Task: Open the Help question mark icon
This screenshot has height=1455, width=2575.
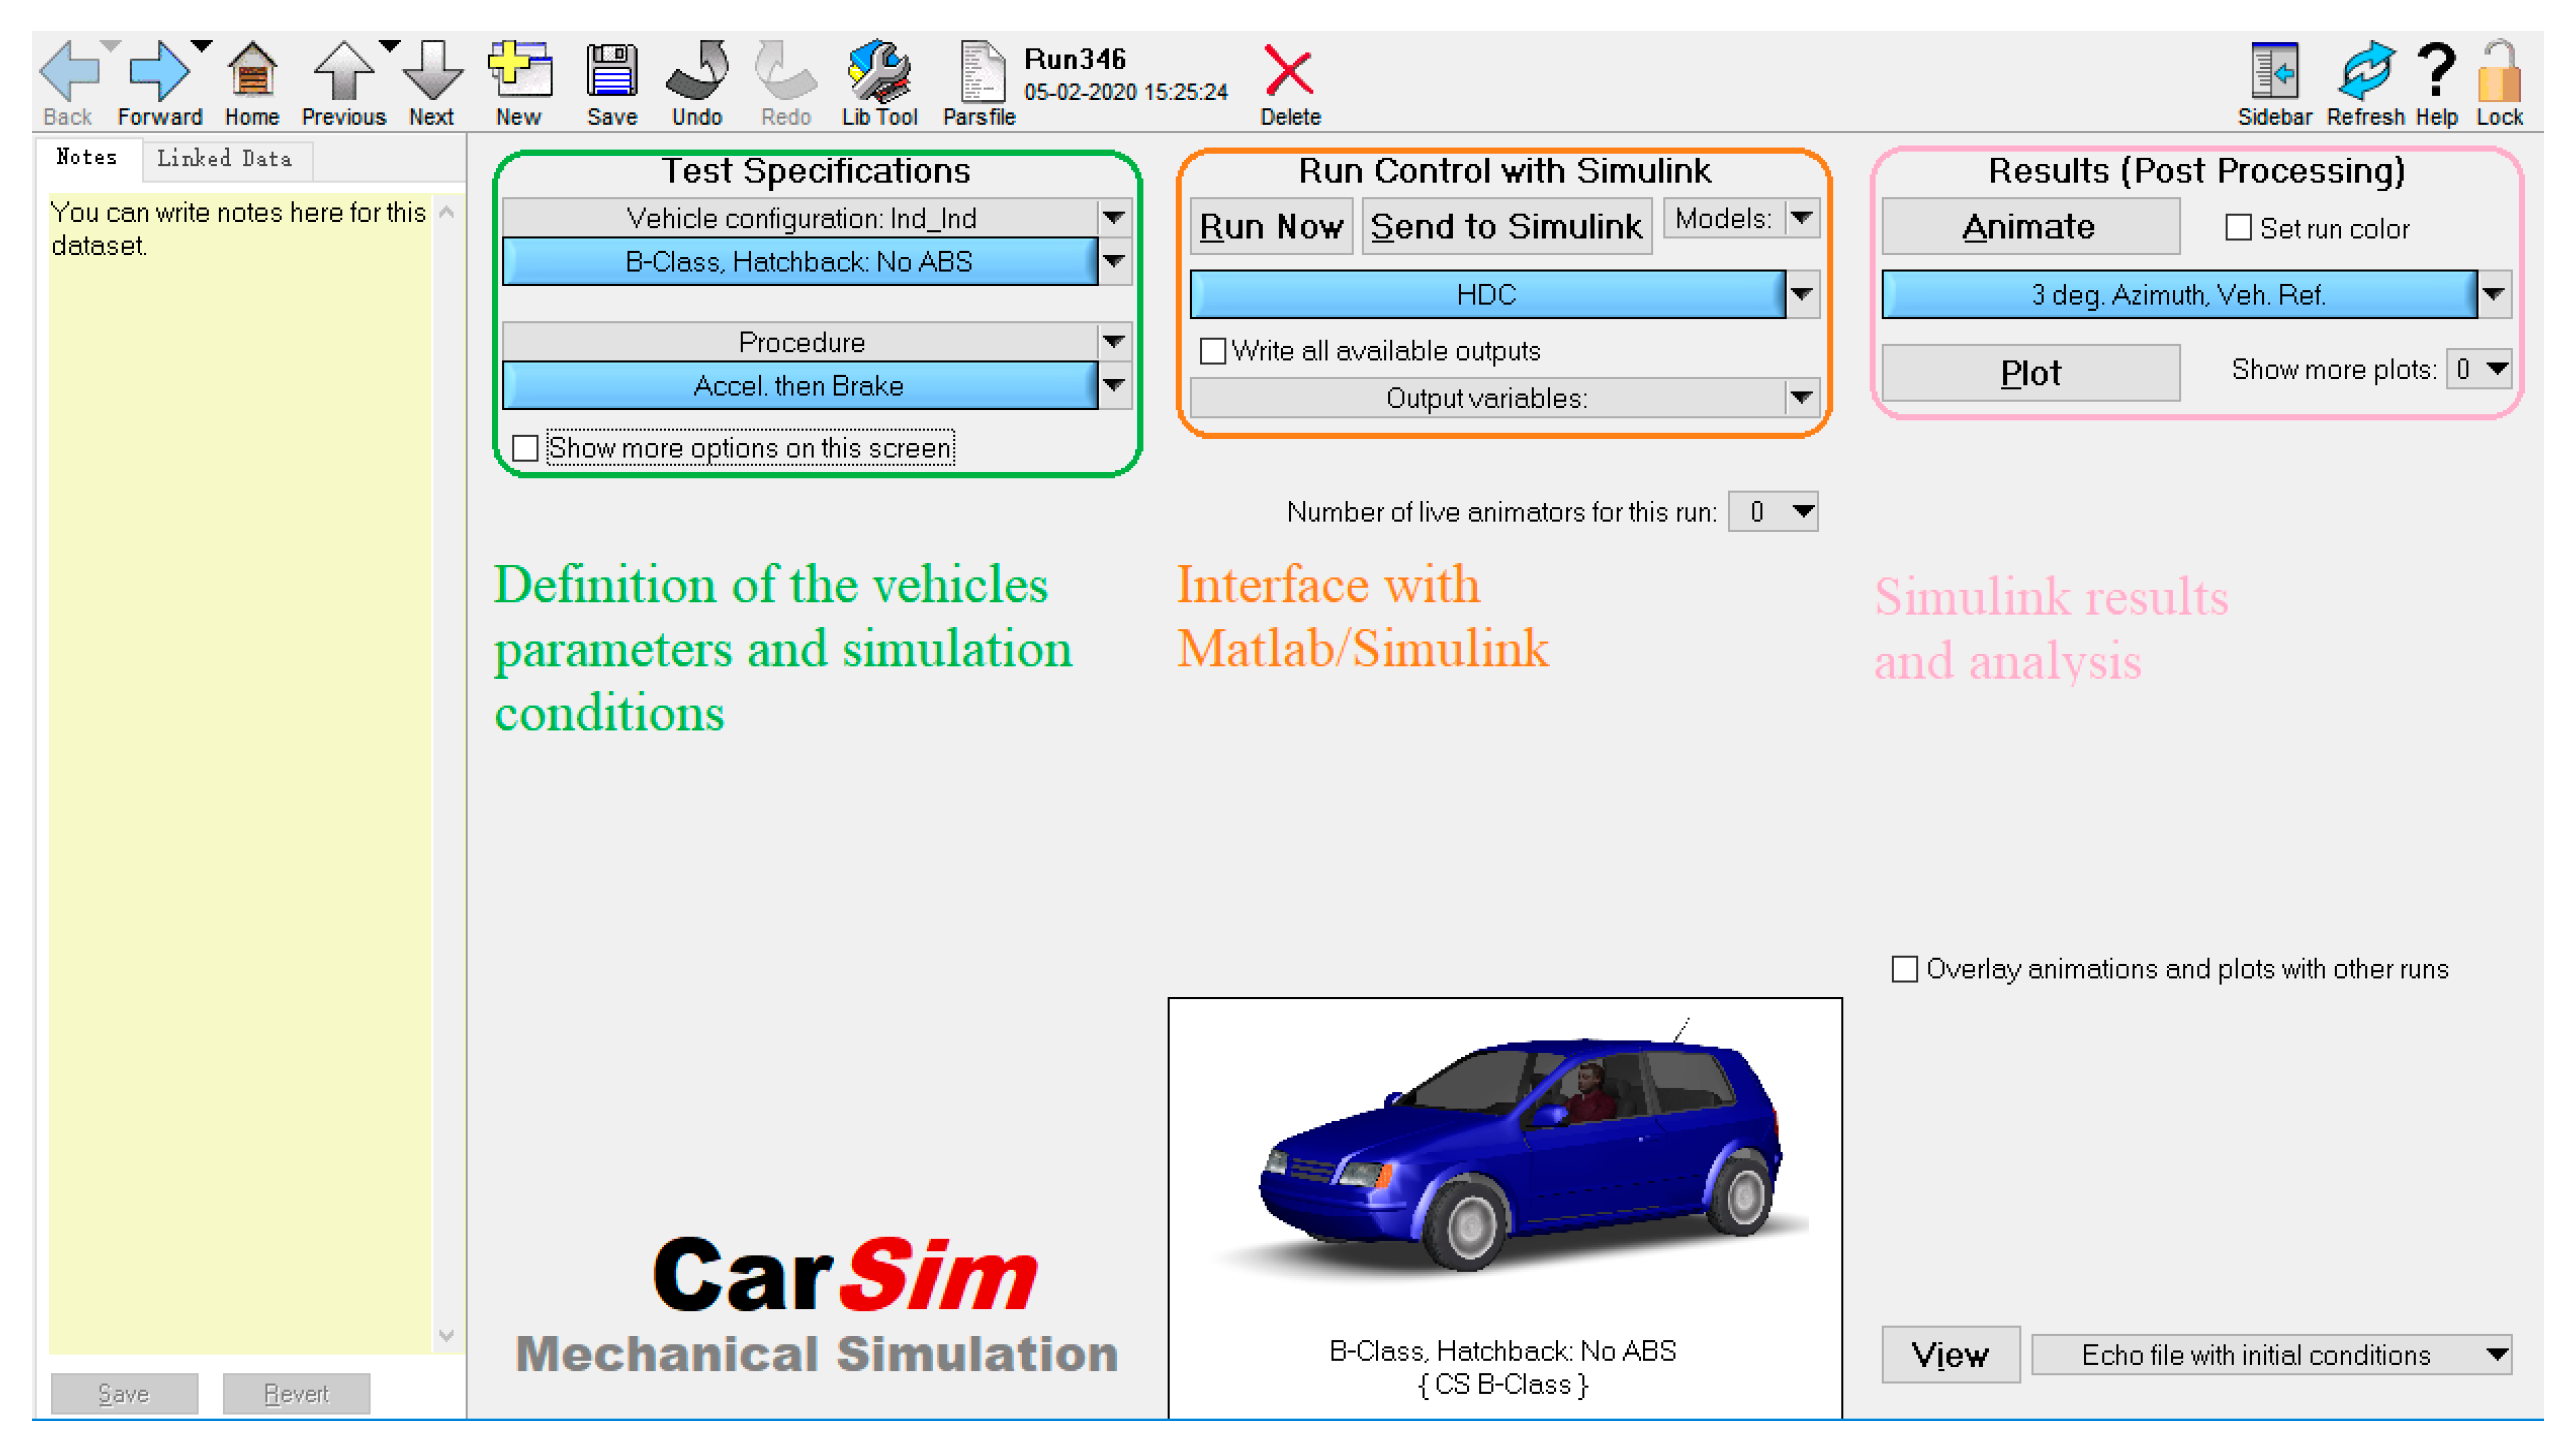Action: (2436, 72)
